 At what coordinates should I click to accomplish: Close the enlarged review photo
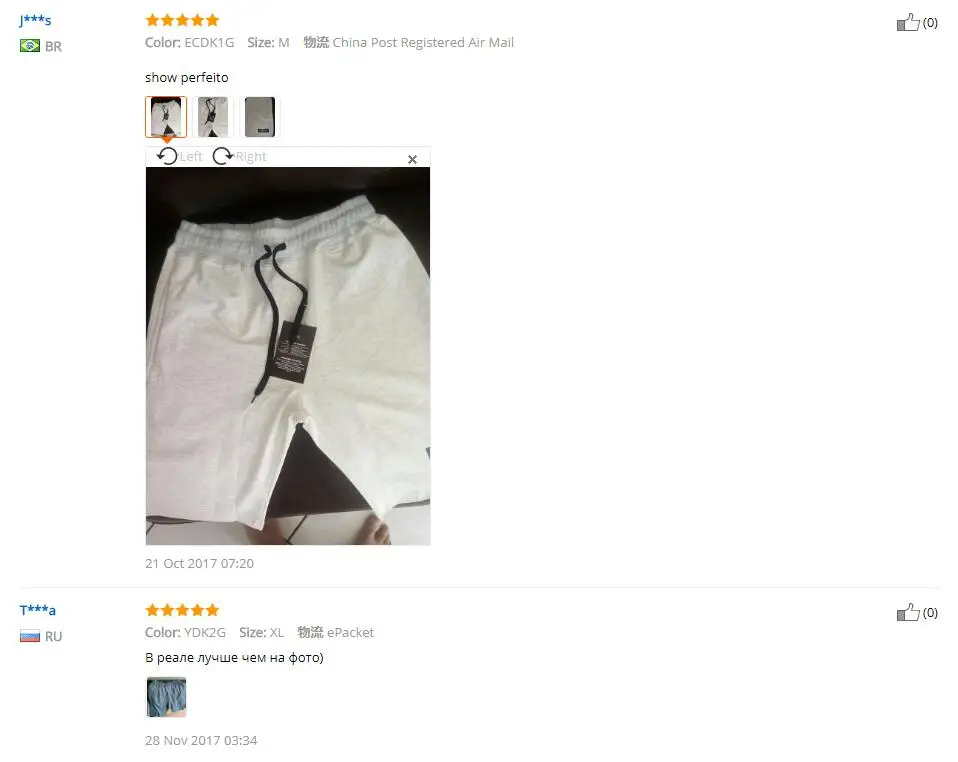tap(412, 159)
